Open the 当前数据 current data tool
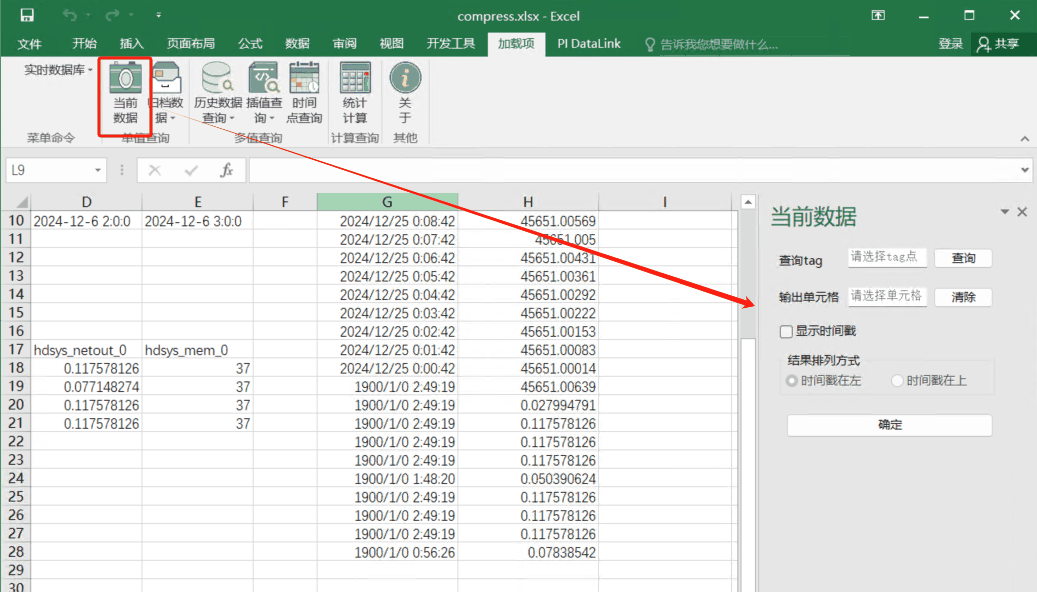The width and height of the screenshot is (1037, 592). (125, 93)
